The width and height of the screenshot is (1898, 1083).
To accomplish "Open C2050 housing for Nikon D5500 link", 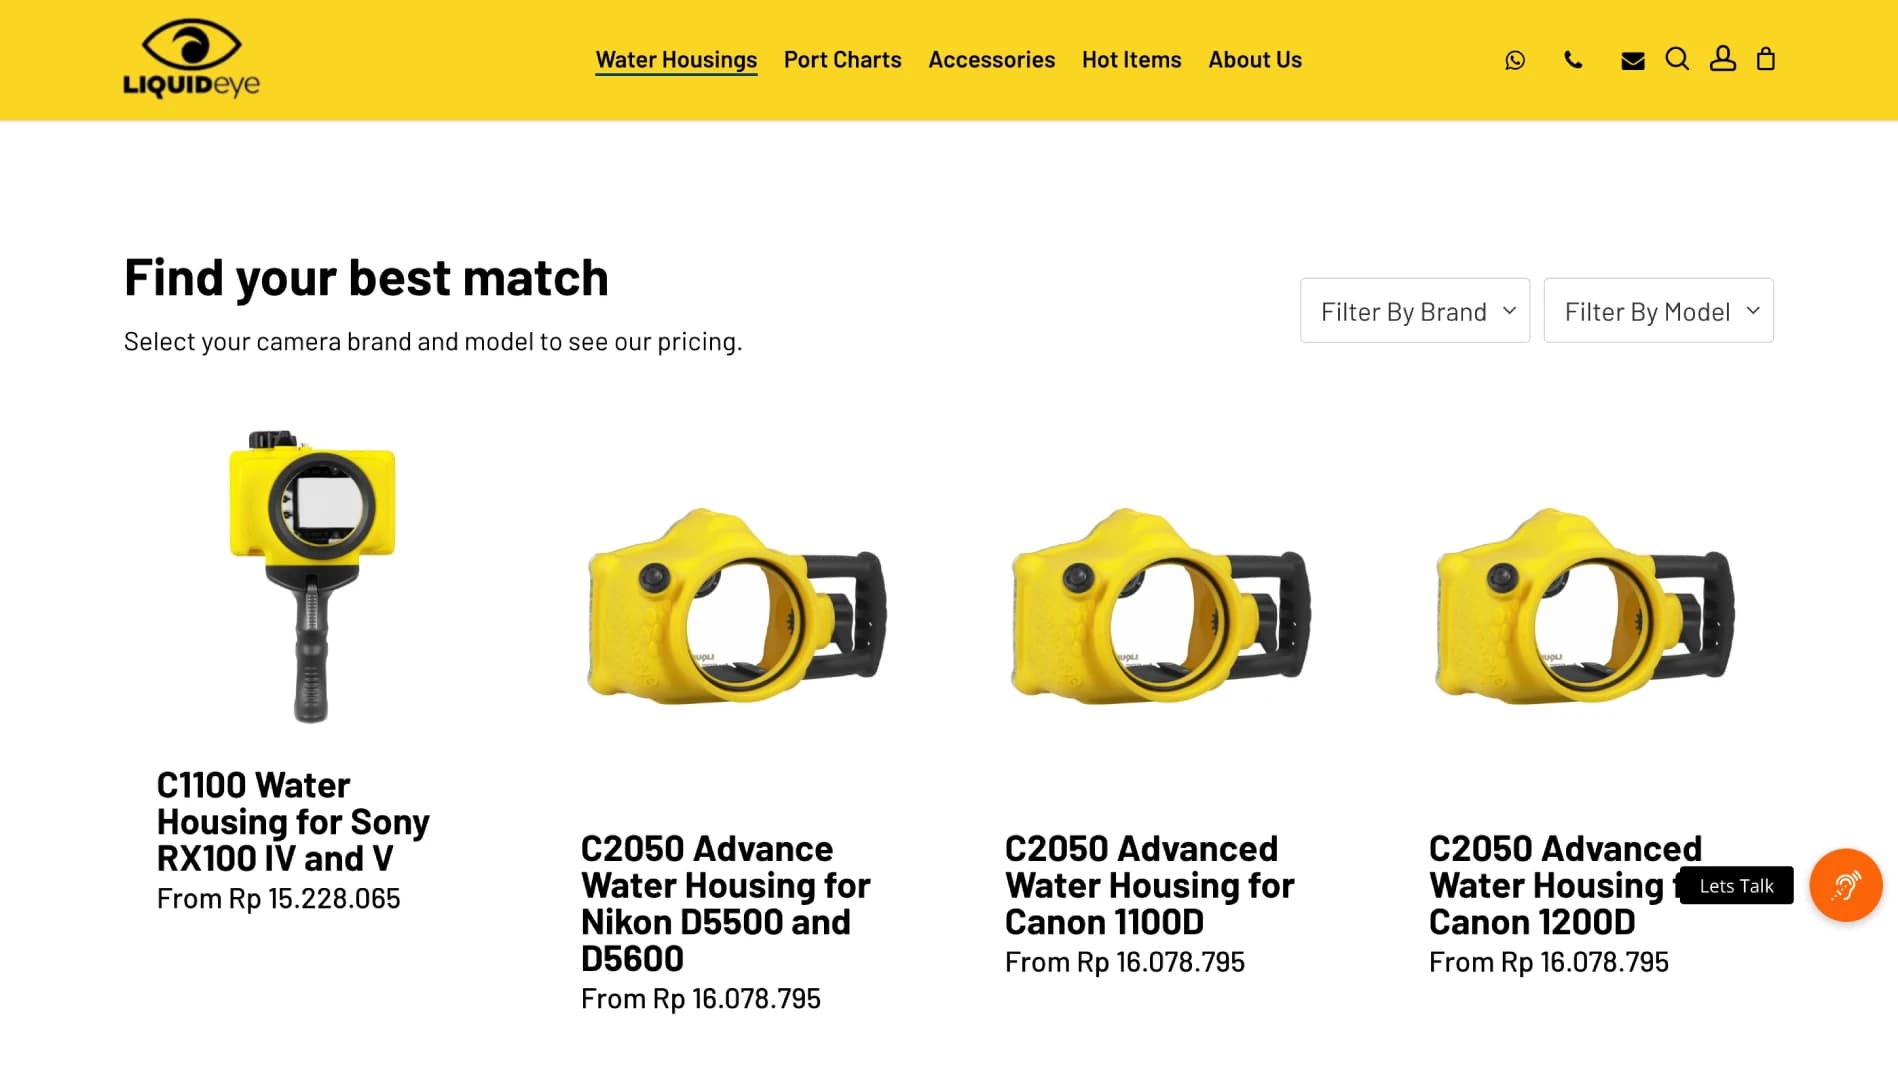I will (x=725, y=903).
